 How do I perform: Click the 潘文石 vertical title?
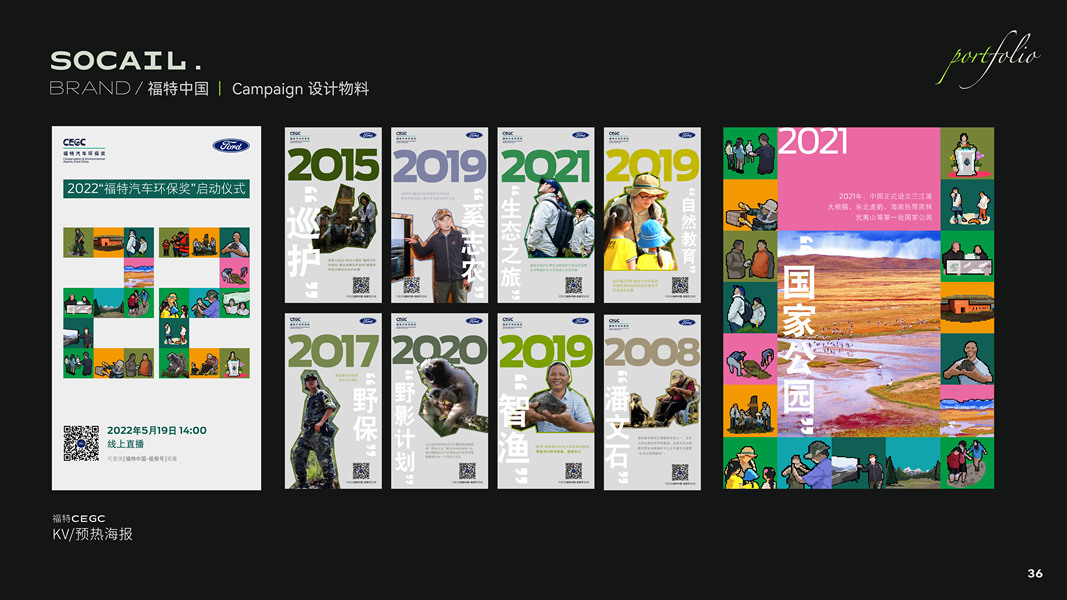point(618,427)
